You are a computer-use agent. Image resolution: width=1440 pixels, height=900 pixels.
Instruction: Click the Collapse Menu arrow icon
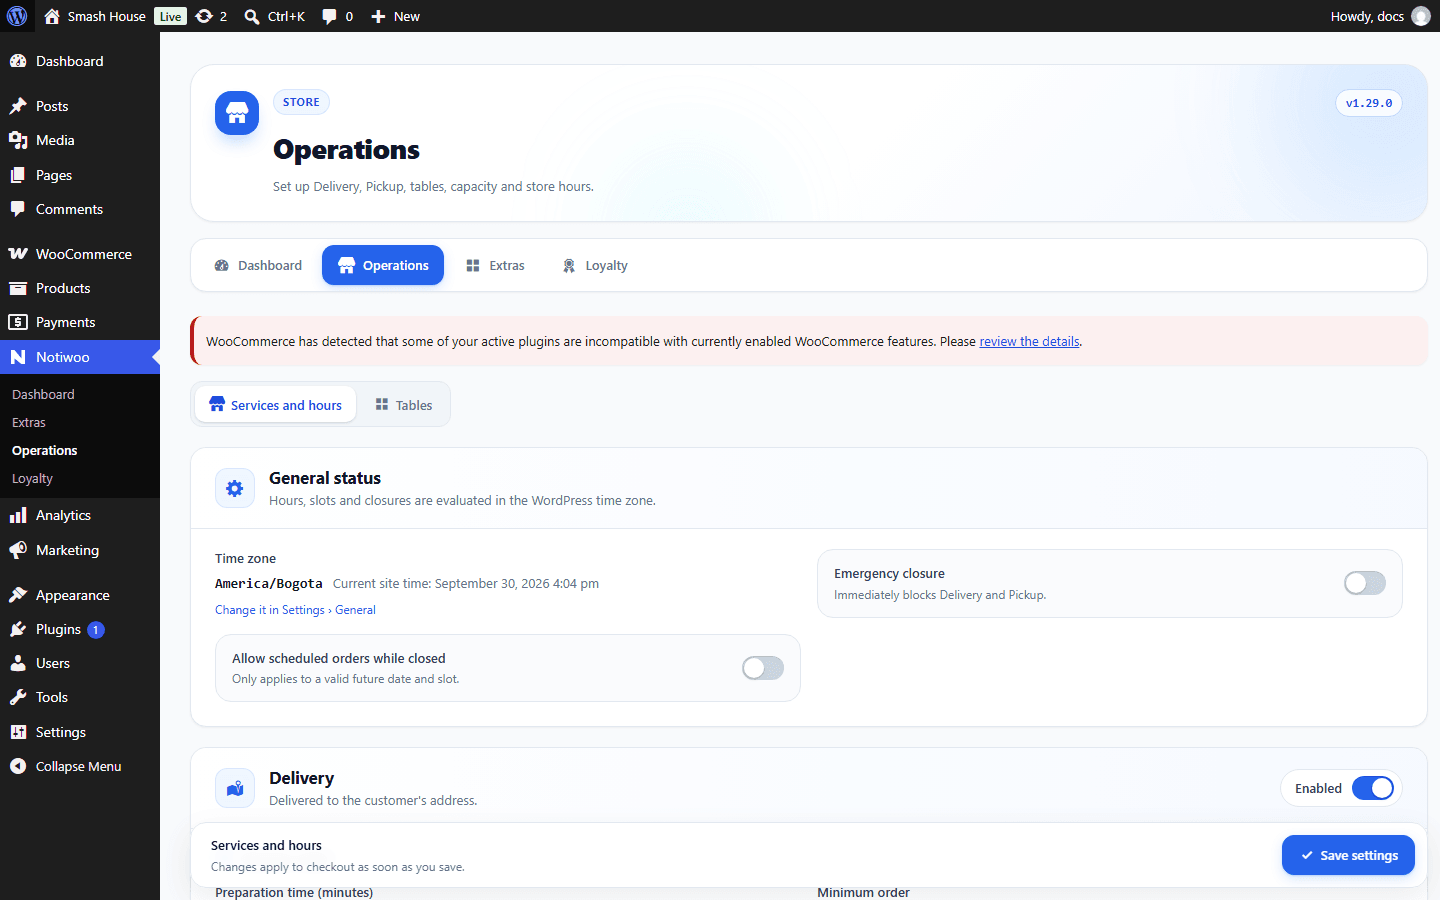point(18,766)
